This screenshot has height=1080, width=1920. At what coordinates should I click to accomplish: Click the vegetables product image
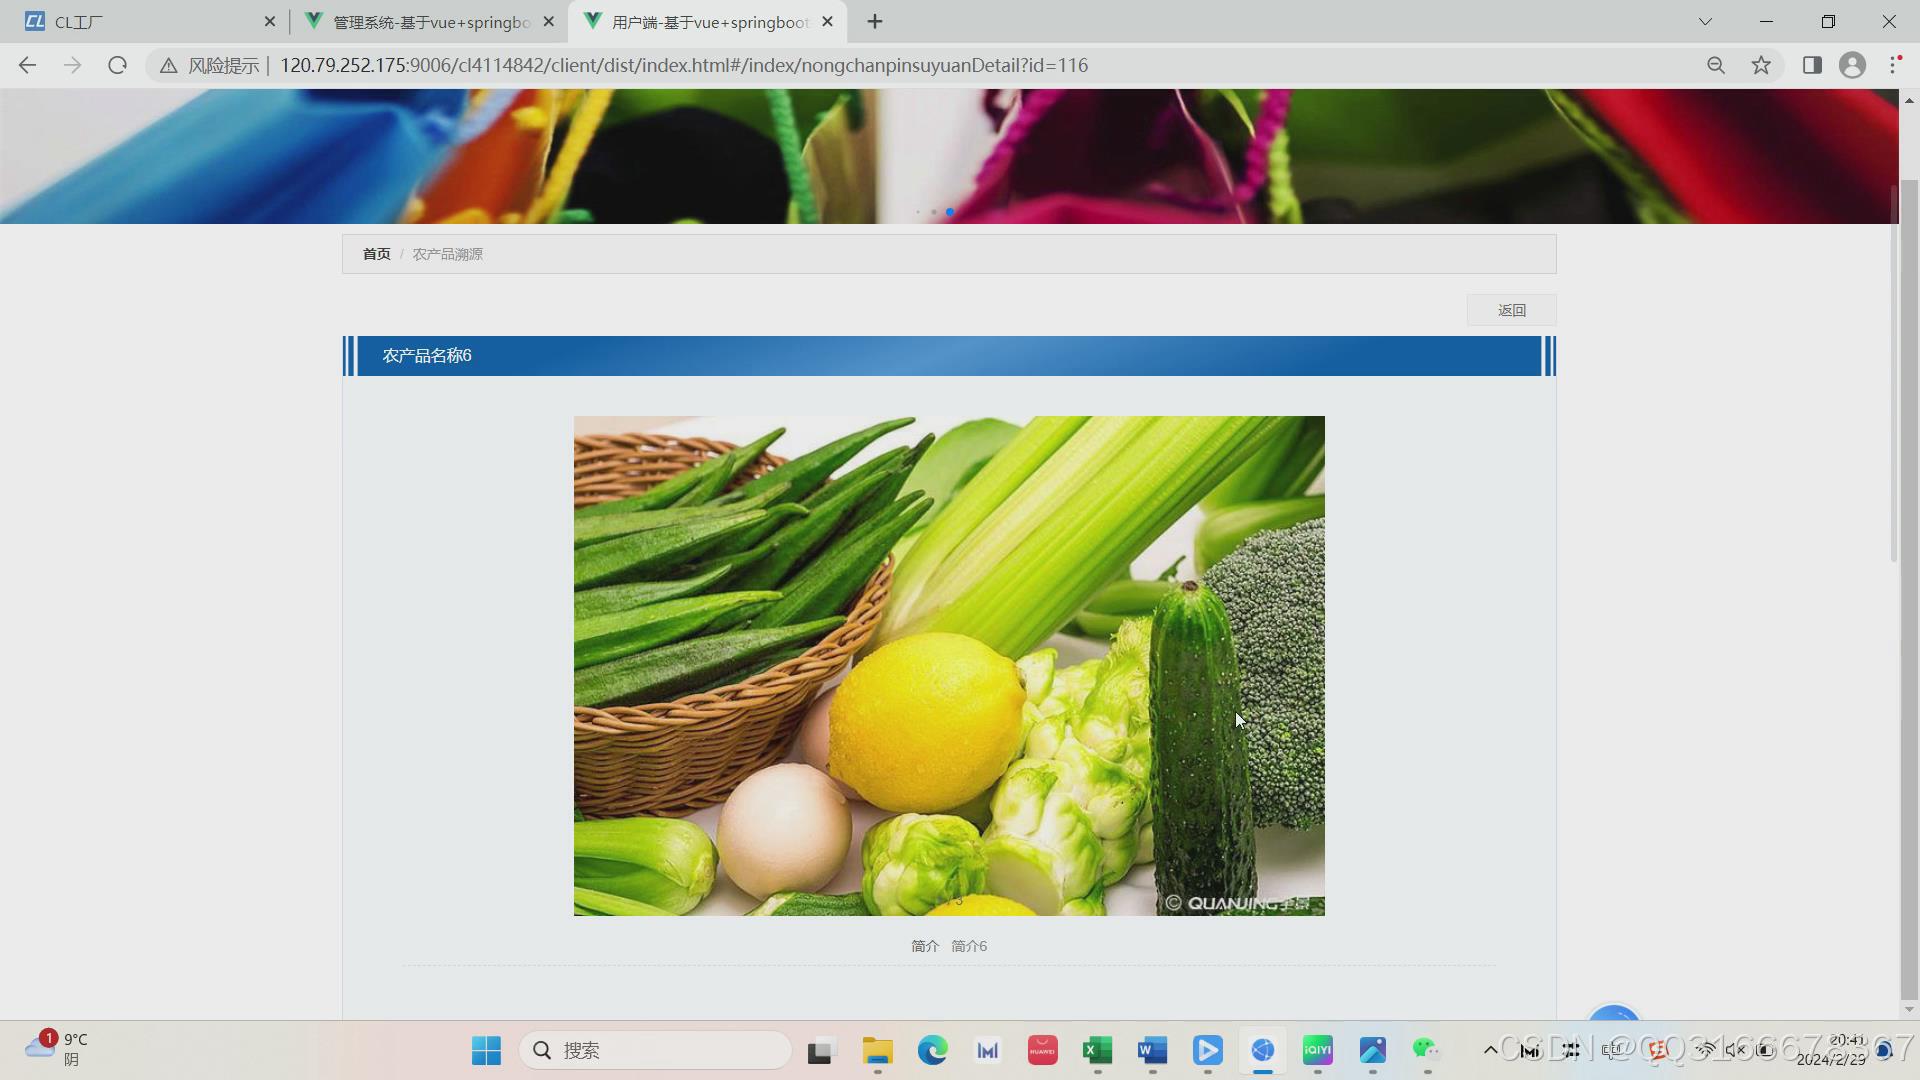[x=949, y=665]
